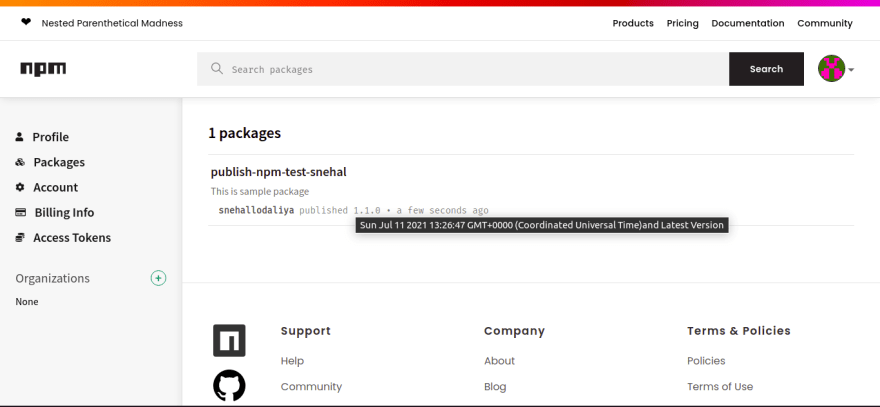The width and height of the screenshot is (880, 407).
Task: Click the 'a few seconds ago' timestamp
Action: pos(443,211)
